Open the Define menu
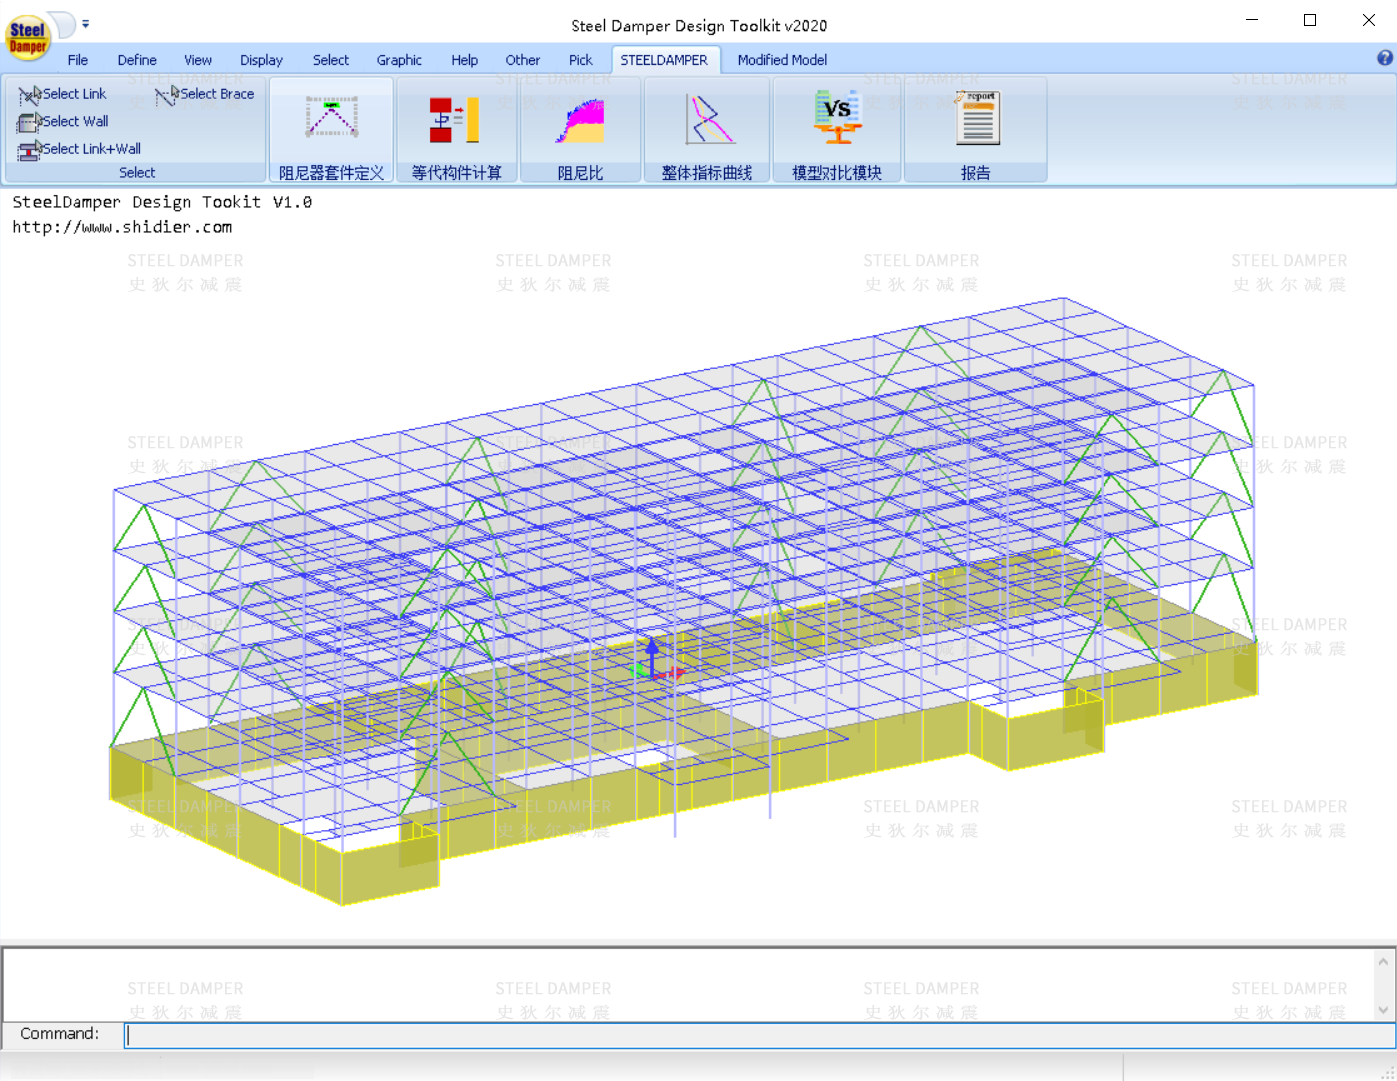Screen dimensions: 1397x1081 137,60
